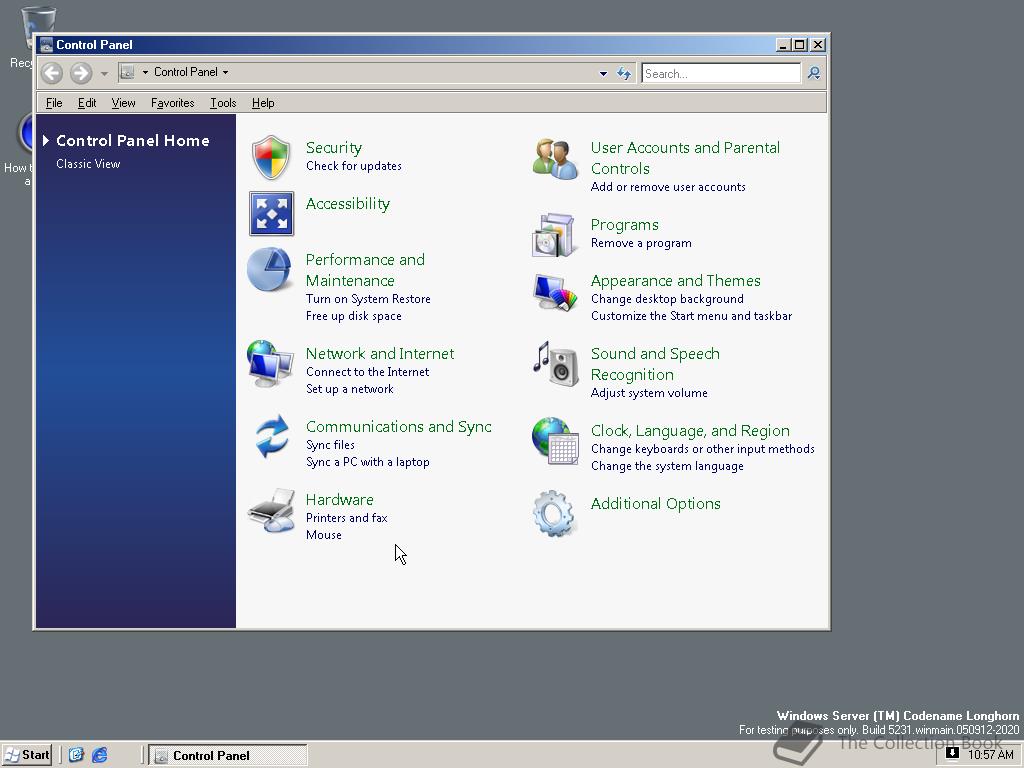The image size is (1024, 768).
Task: Launch Internet Explorer from quick launch
Action: point(99,755)
